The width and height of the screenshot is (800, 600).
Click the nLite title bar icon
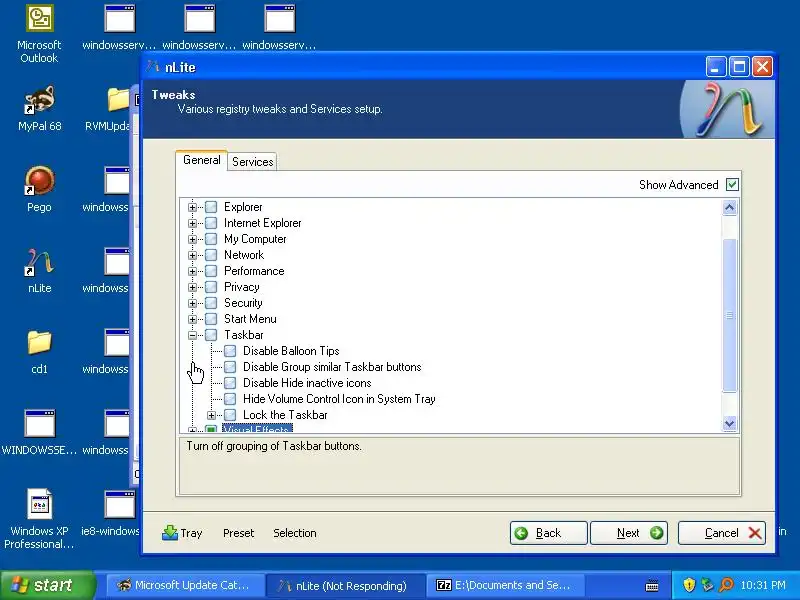pyautogui.click(x=153, y=67)
